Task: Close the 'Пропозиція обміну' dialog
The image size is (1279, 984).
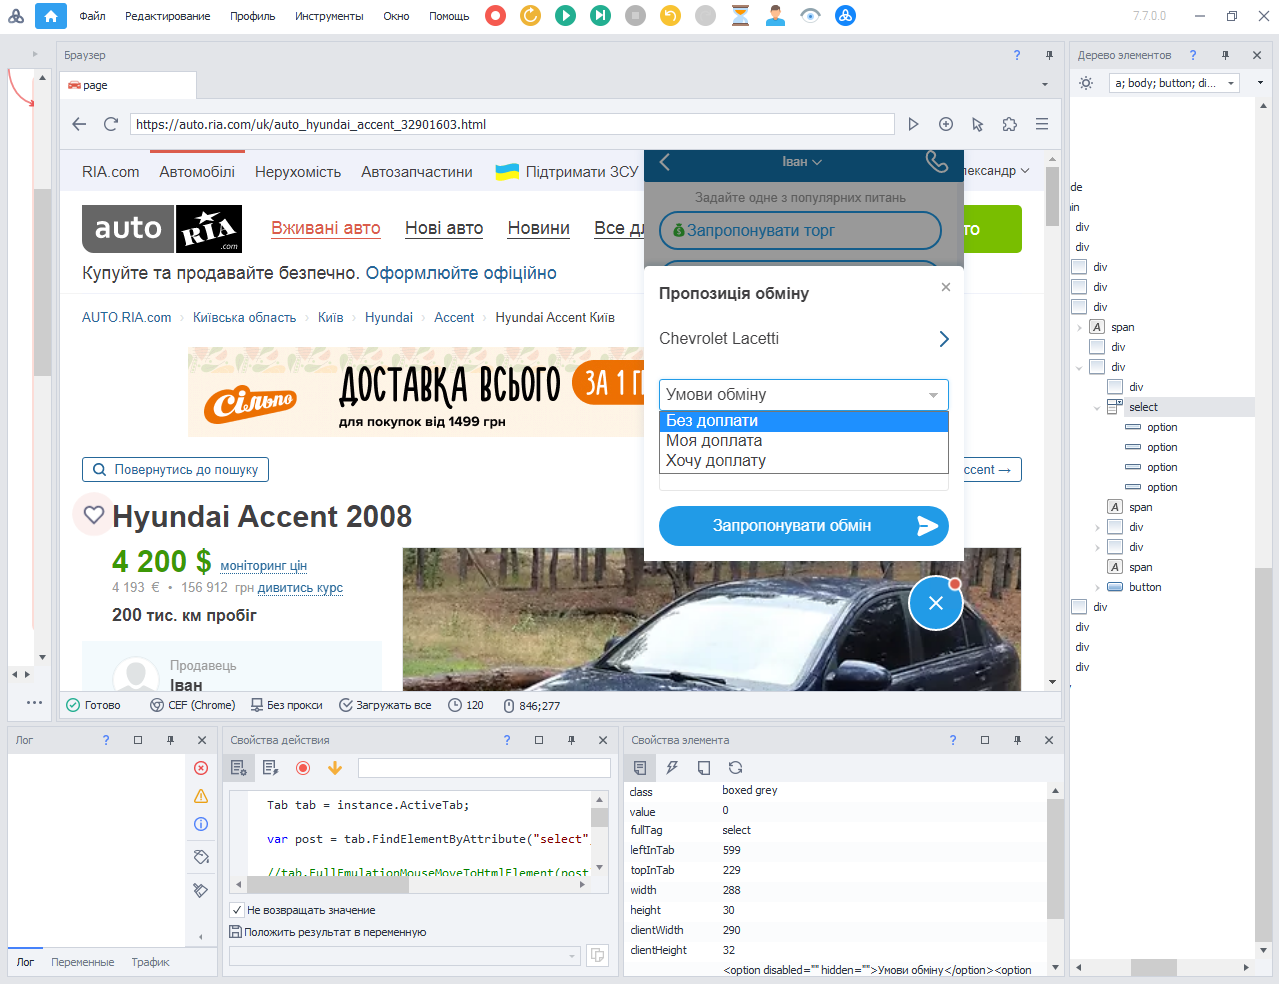Action: (x=946, y=287)
